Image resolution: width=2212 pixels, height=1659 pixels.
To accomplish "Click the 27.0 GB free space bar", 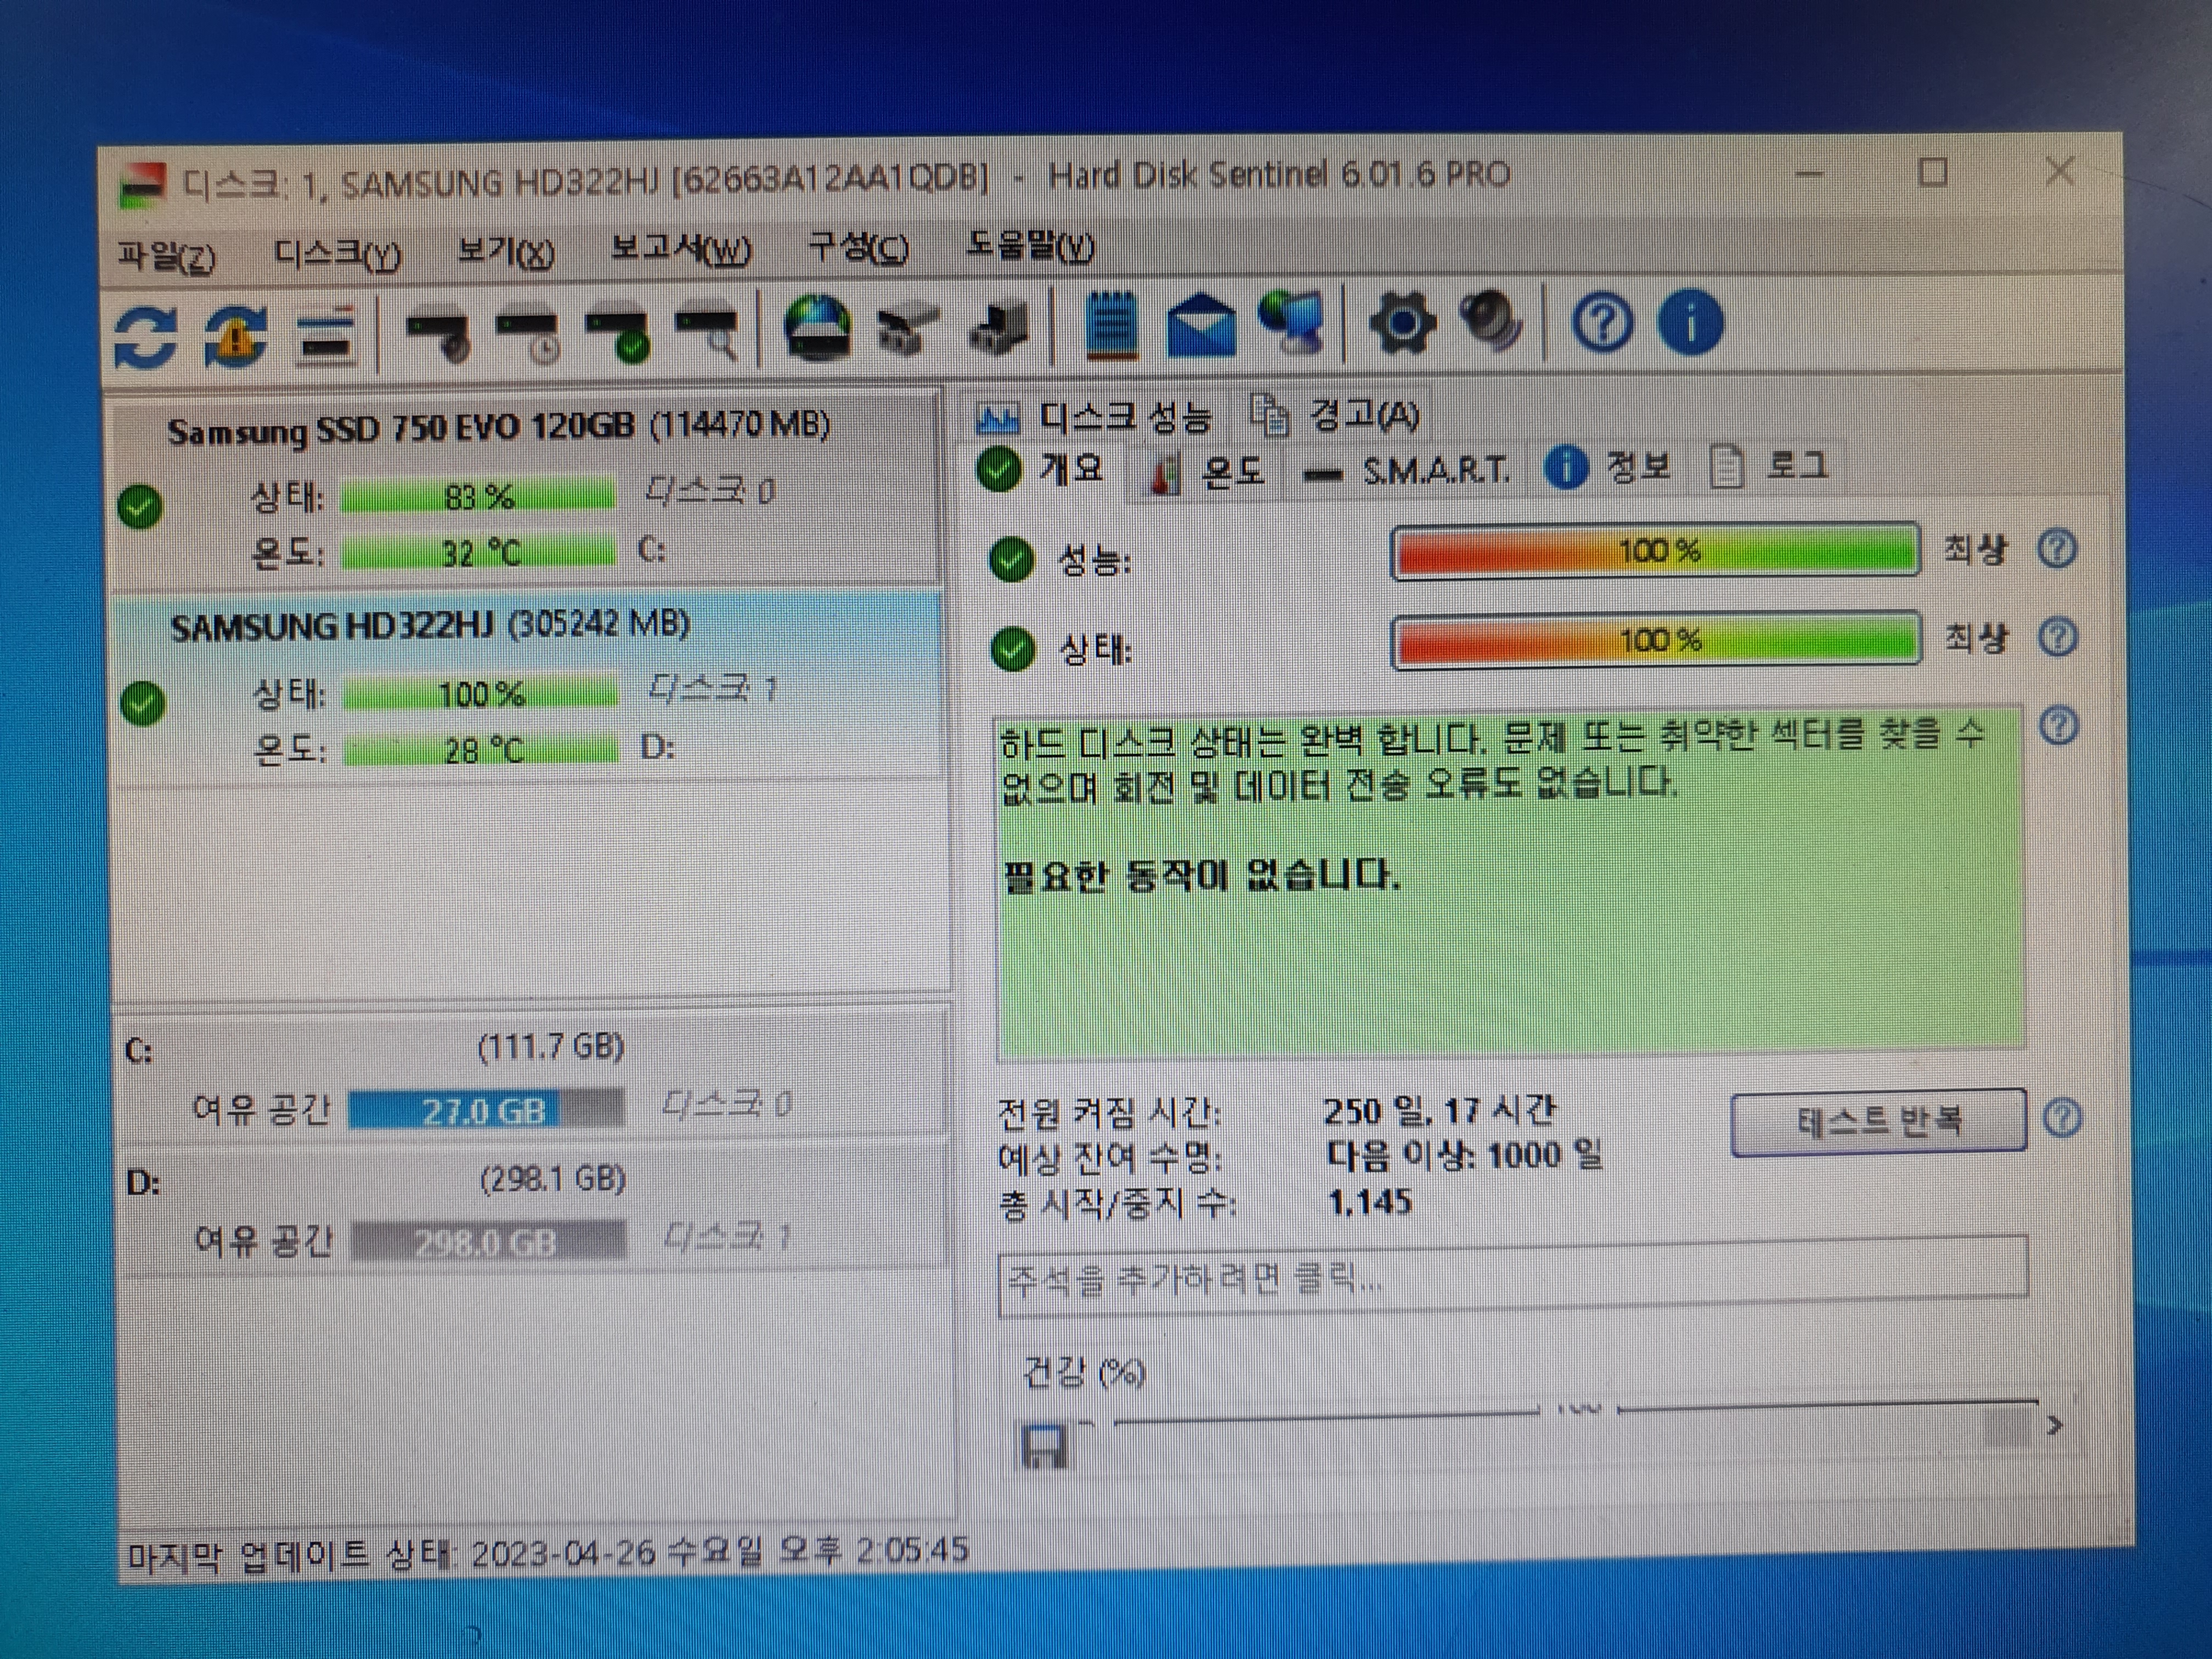I will click(x=485, y=1110).
